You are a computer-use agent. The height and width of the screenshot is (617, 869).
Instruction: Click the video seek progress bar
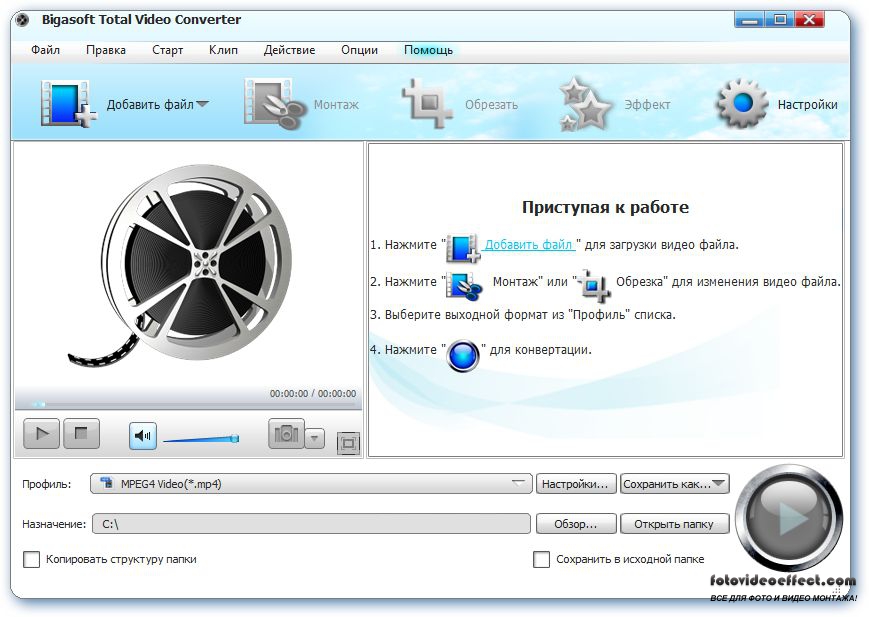pos(188,404)
